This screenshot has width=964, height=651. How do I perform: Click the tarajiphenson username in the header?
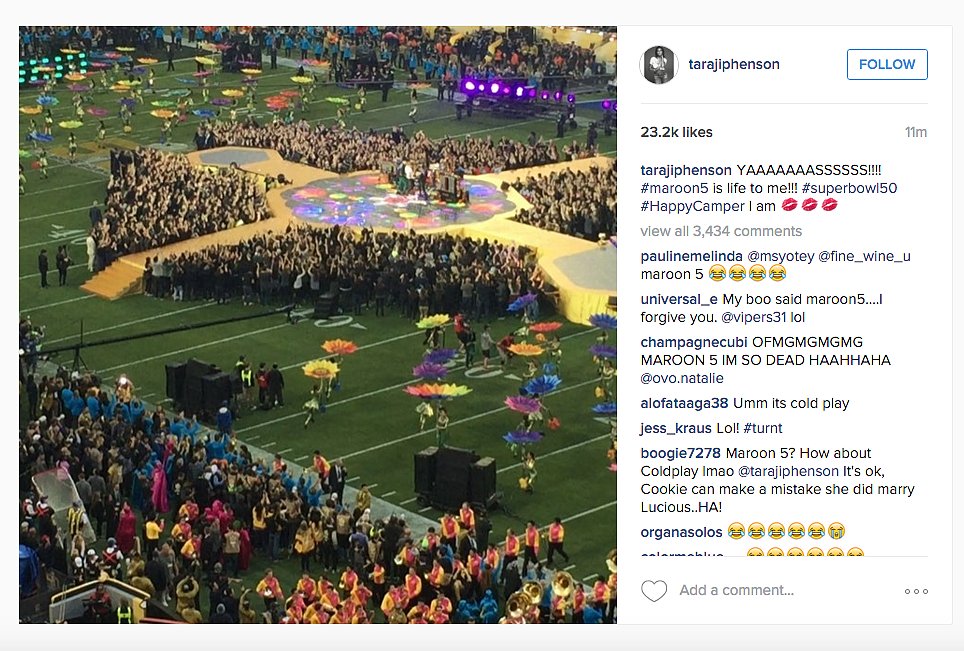click(734, 64)
